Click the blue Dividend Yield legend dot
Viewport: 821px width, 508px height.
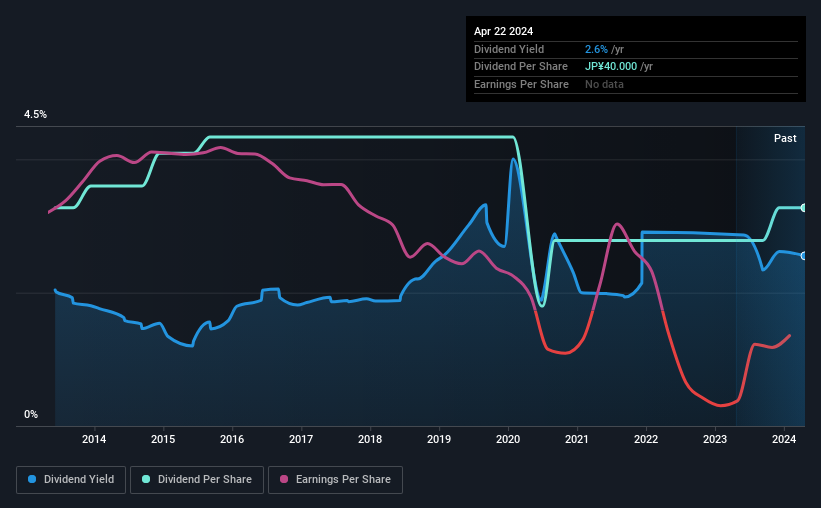tap(32, 479)
